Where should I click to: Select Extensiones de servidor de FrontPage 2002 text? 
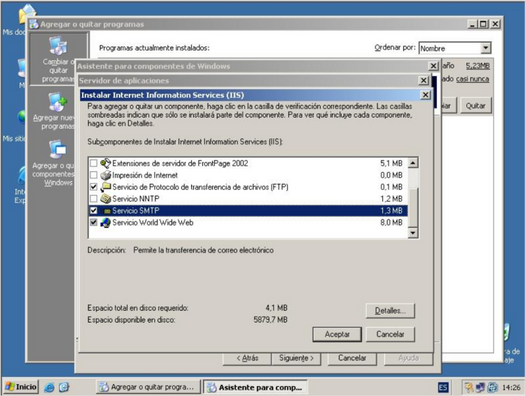tap(180, 163)
